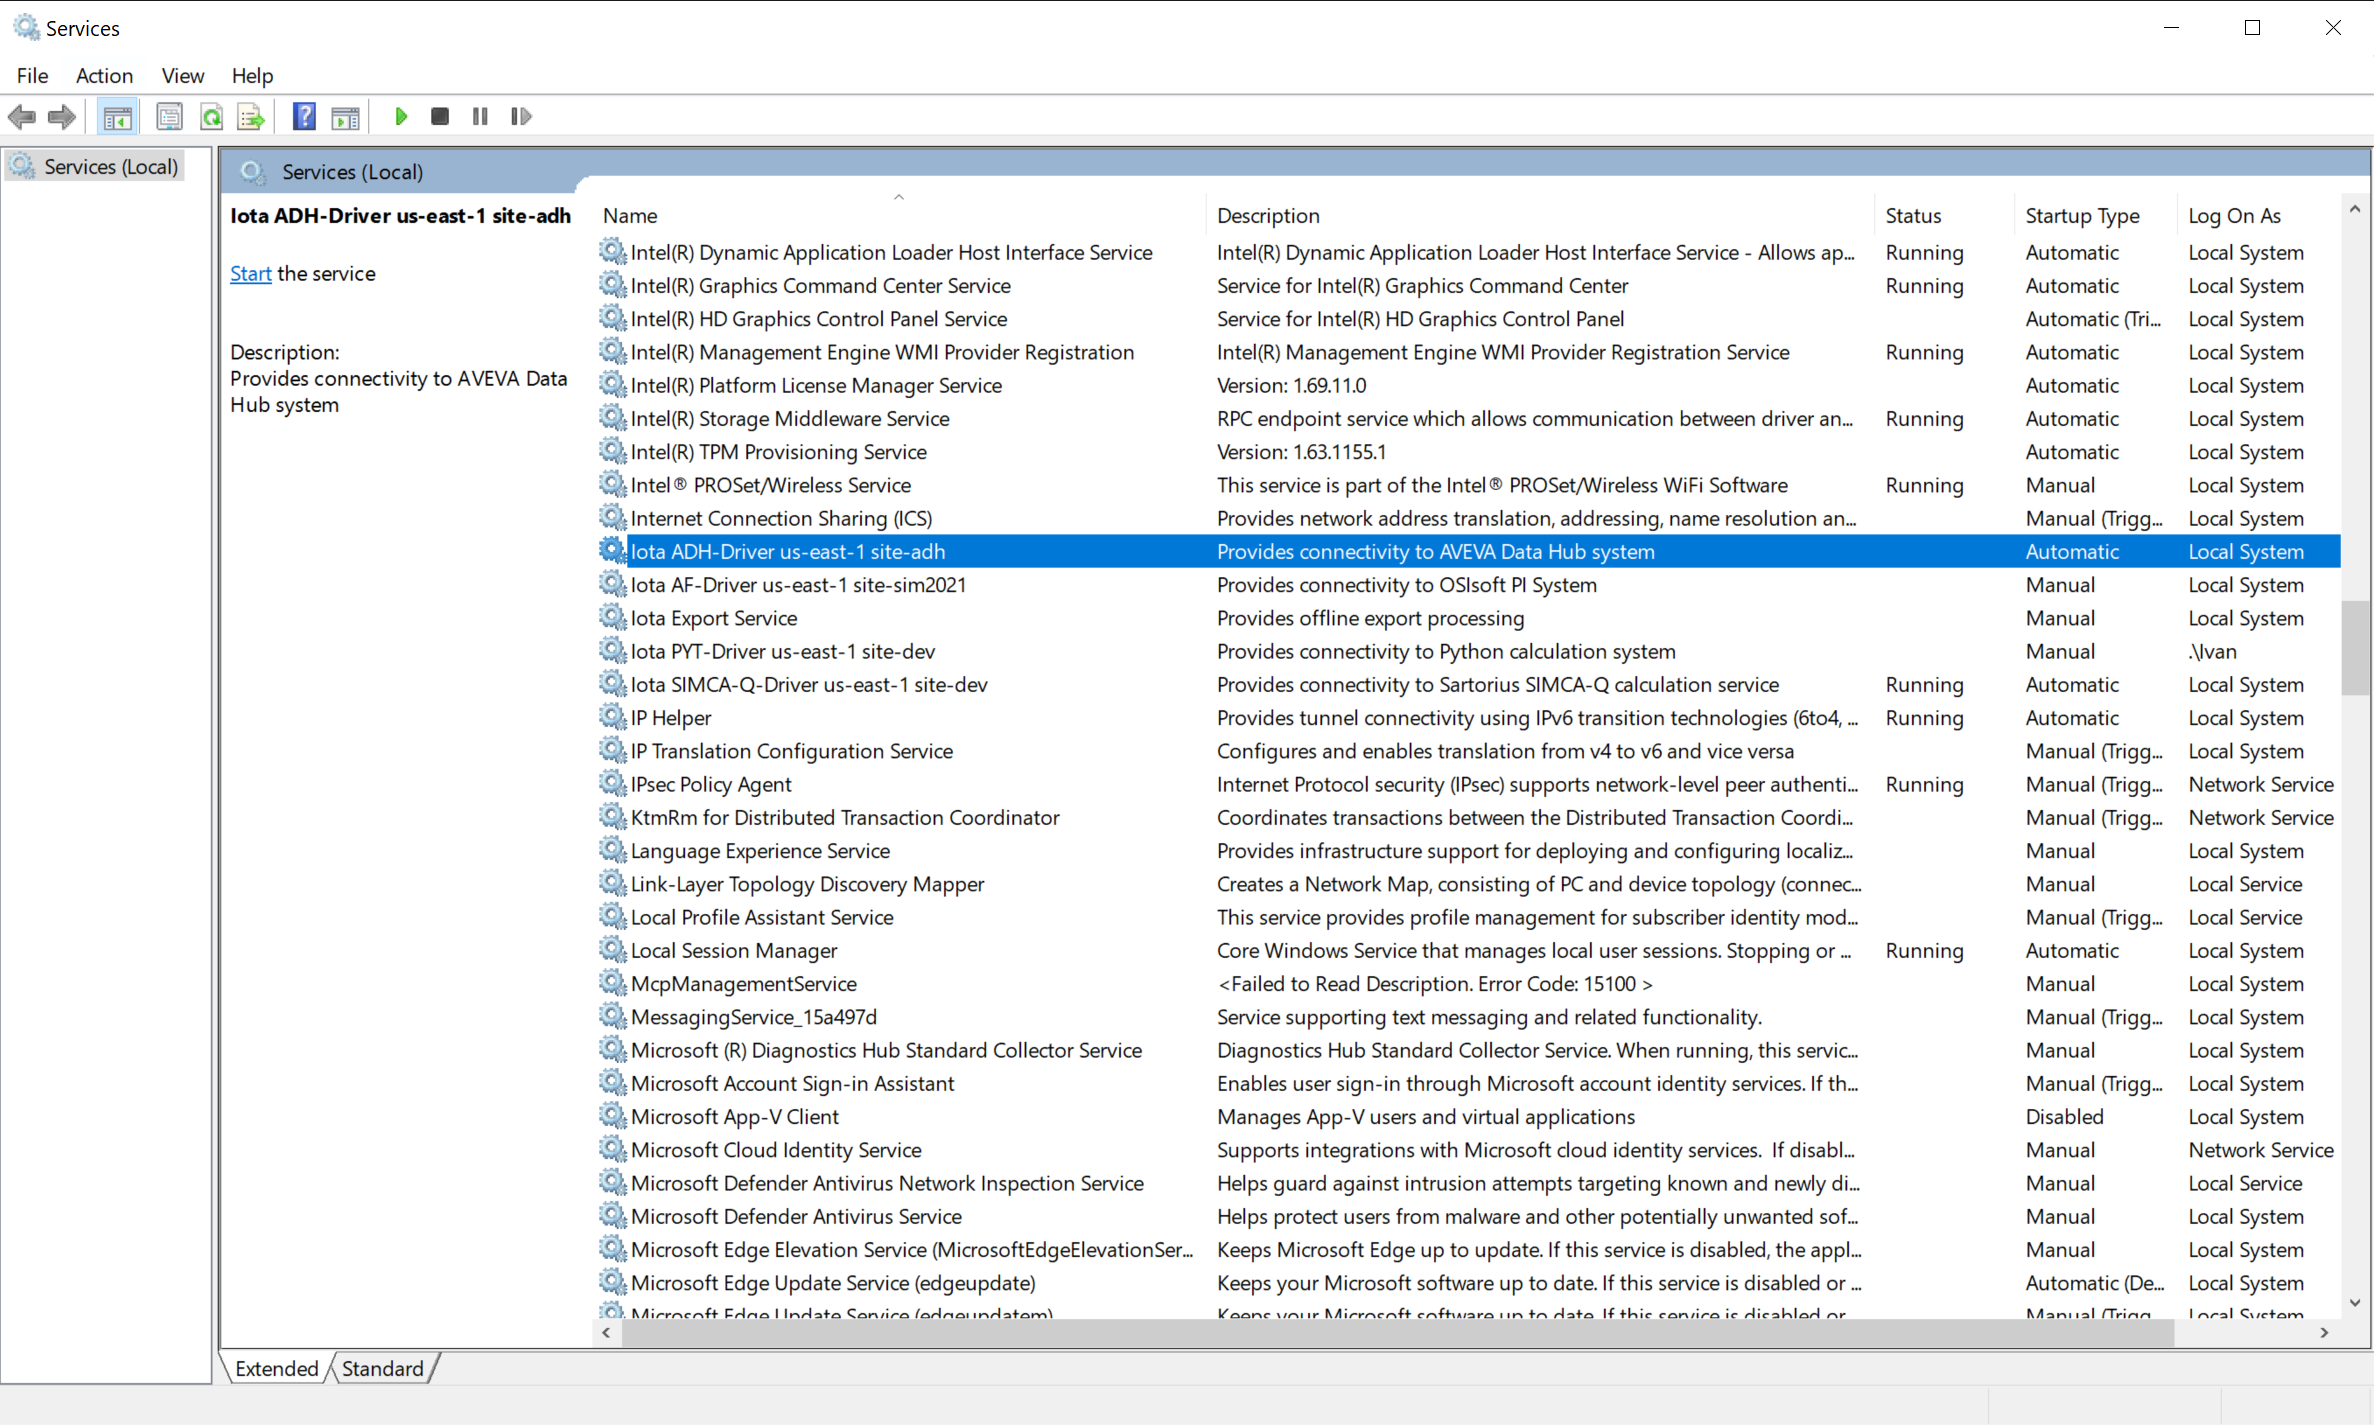The width and height of the screenshot is (2374, 1425).
Task: Click the Restart Service toolbar icon
Action: coord(521,117)
